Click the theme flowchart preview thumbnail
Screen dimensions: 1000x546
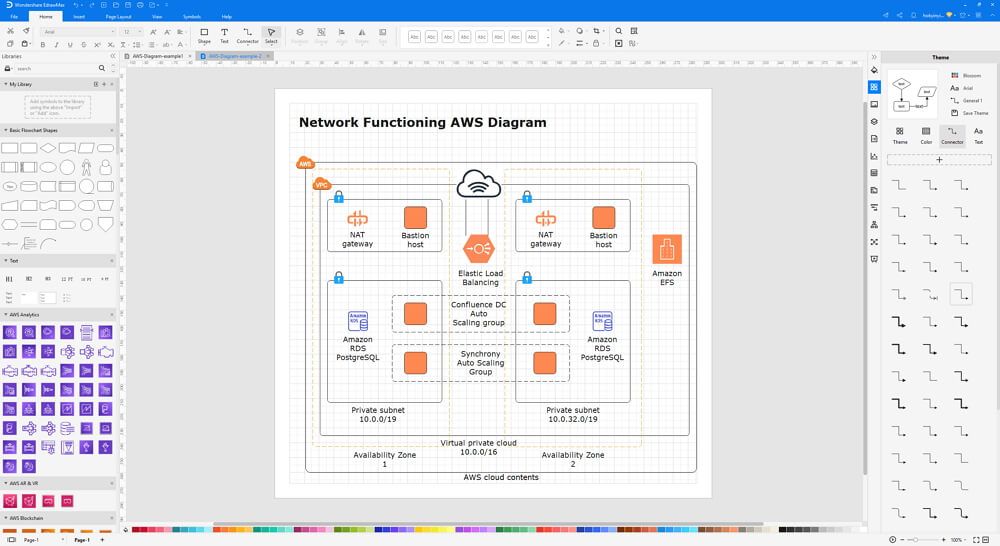coord(913,94)
